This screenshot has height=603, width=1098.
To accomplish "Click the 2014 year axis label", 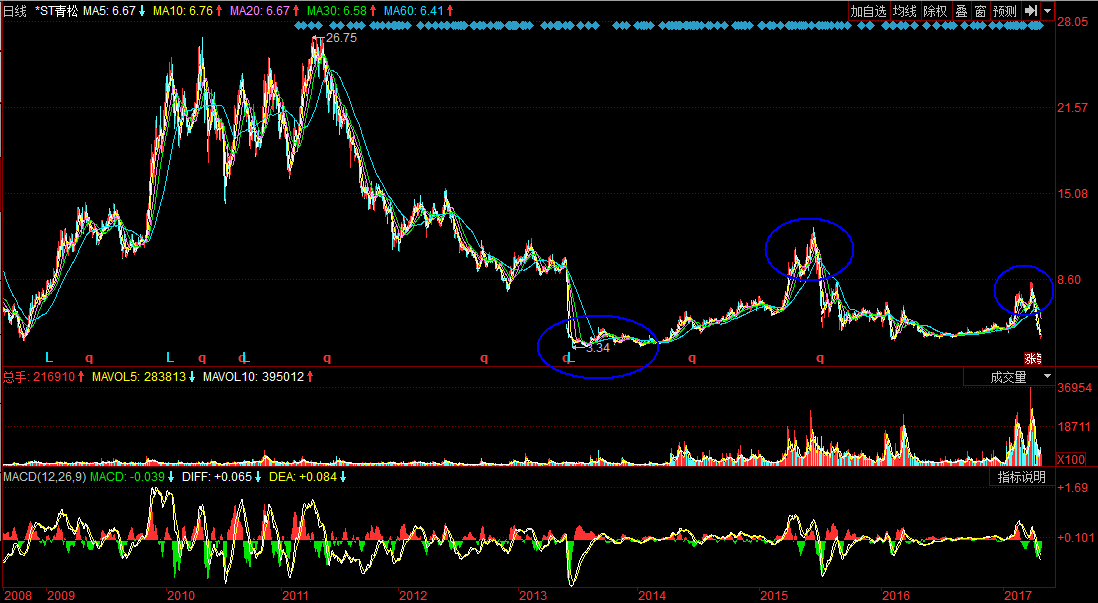I will (652, 595).
